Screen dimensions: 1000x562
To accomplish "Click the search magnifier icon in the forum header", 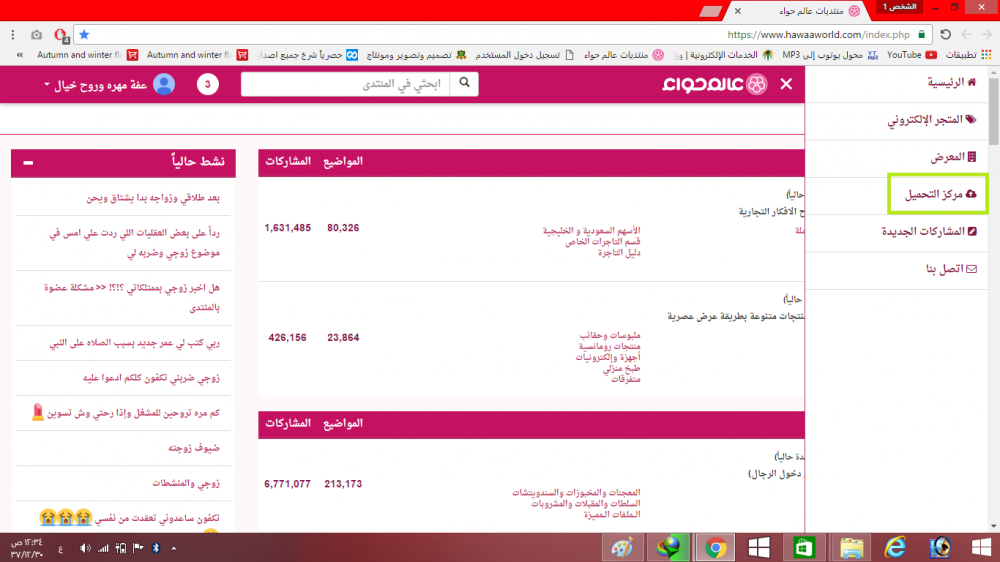I will coord(465,85).
